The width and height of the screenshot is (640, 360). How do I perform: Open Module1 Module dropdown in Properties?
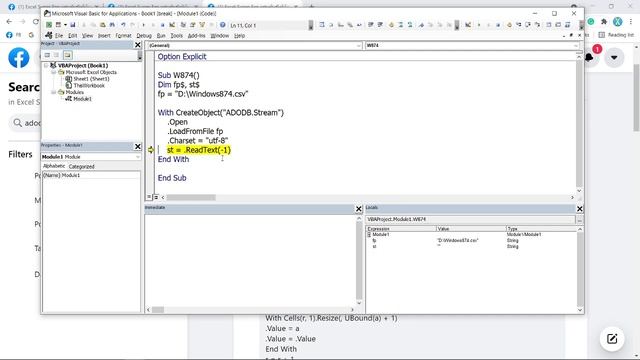(x=138, y=157)
